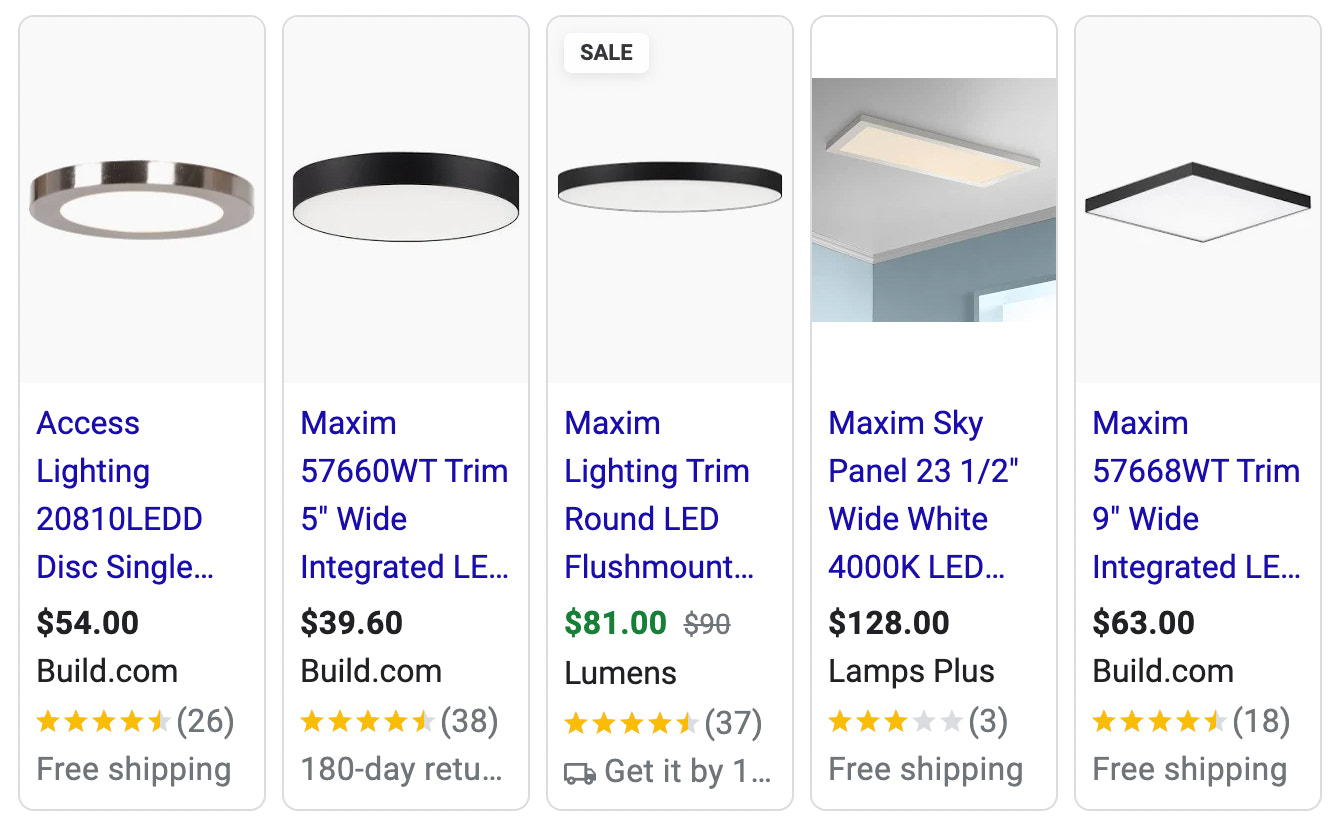Click the square black flushmount product image
Image resolution: width=1334 pixels, height=826 pixels.
pyautogui.click(x=1197, y=198)
